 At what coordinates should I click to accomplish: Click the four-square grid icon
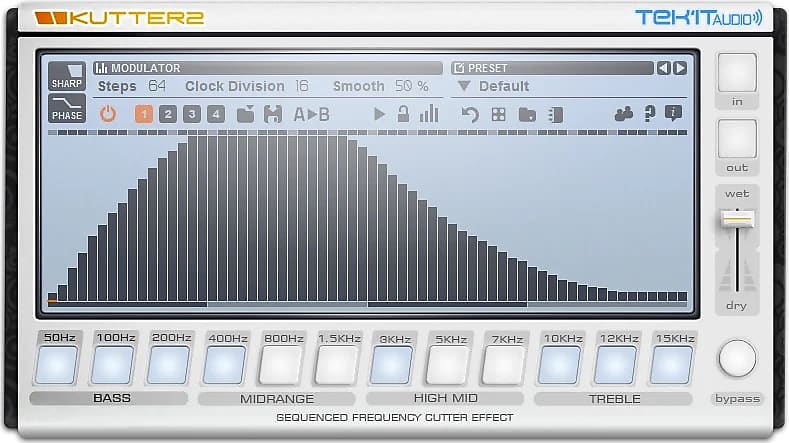[499, 115]
